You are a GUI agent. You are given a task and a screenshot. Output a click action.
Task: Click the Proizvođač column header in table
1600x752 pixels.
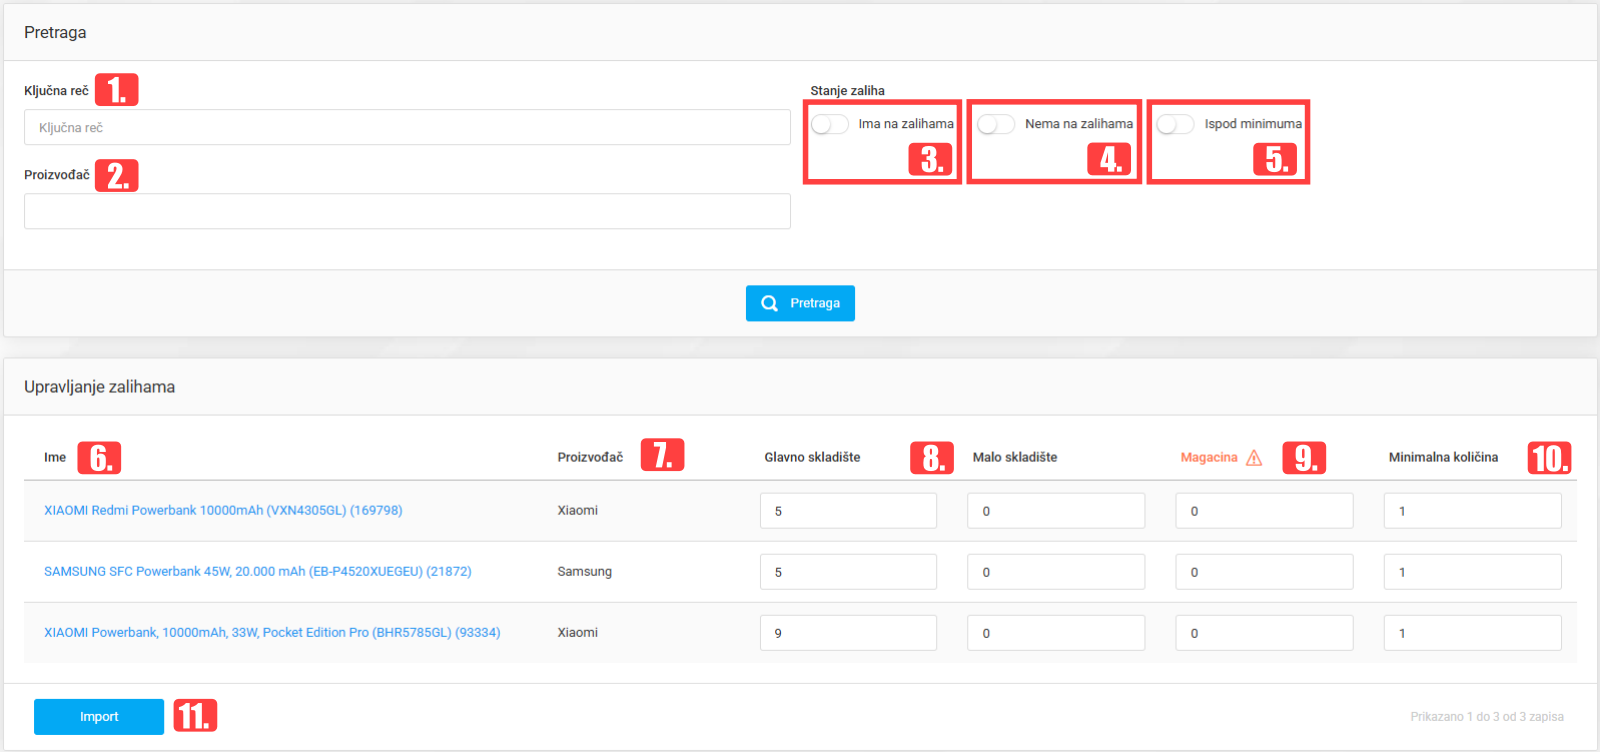pos(590,457)
